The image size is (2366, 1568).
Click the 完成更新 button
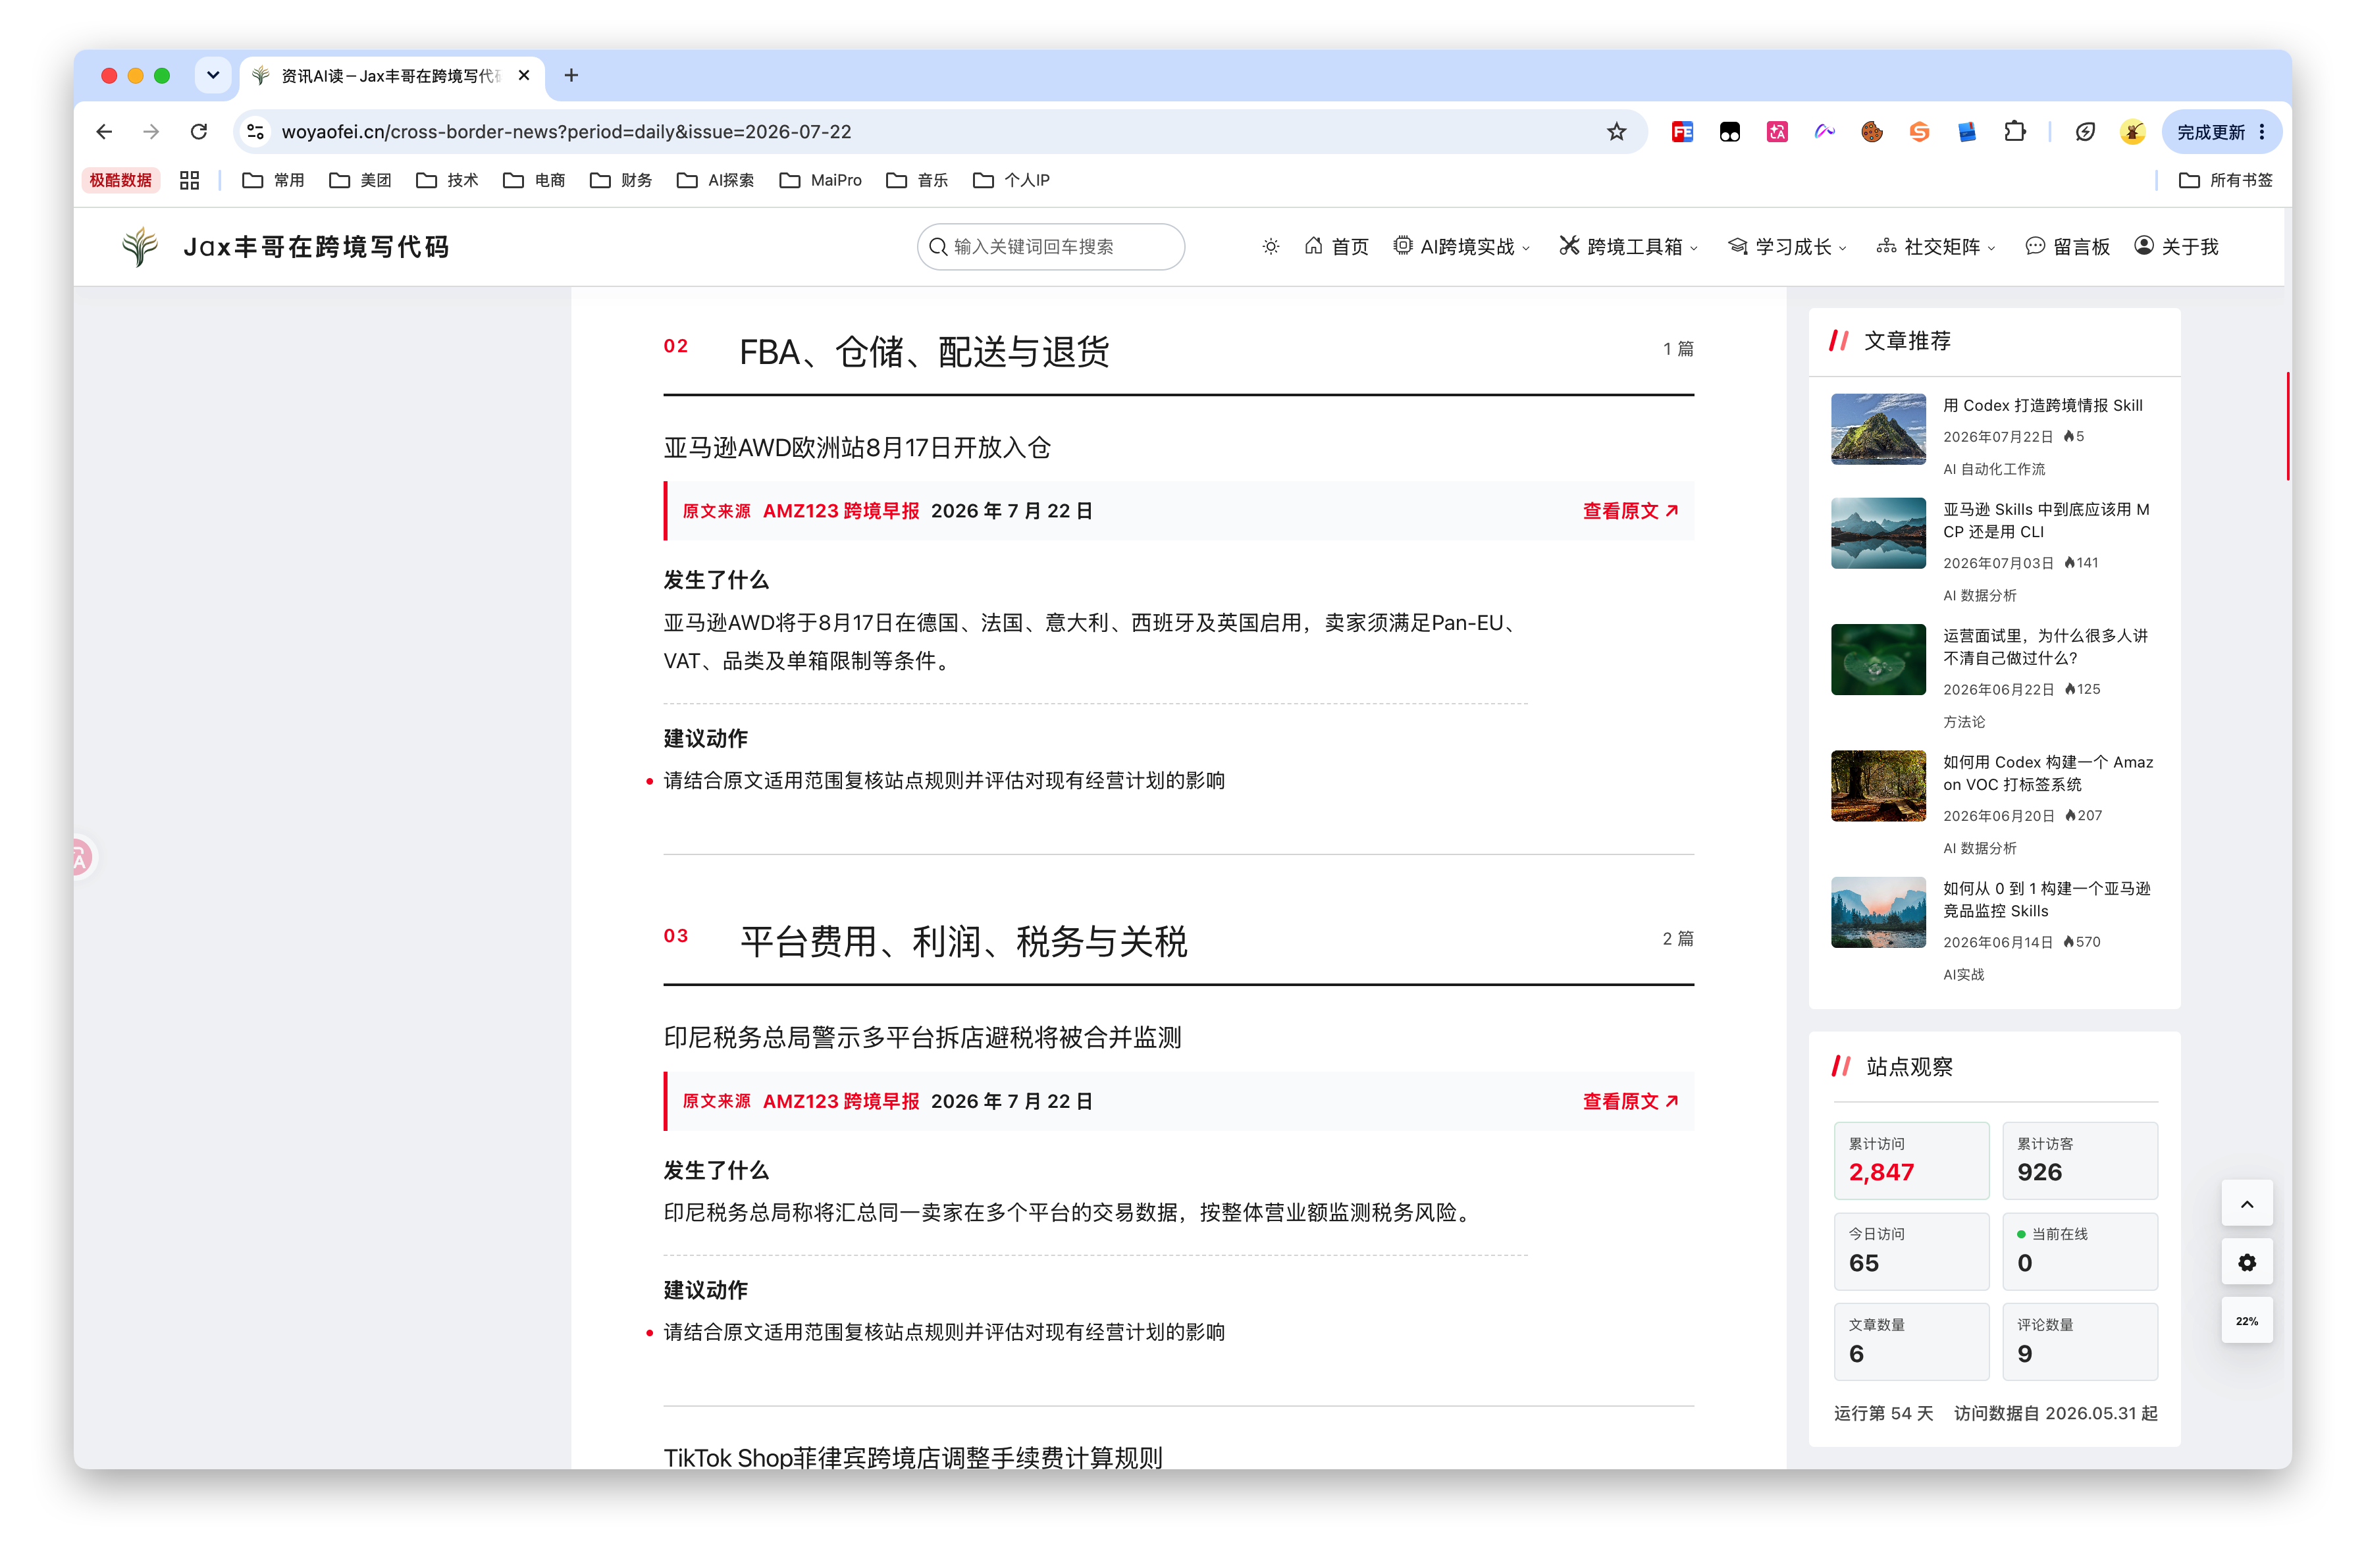pos(2222,132)
